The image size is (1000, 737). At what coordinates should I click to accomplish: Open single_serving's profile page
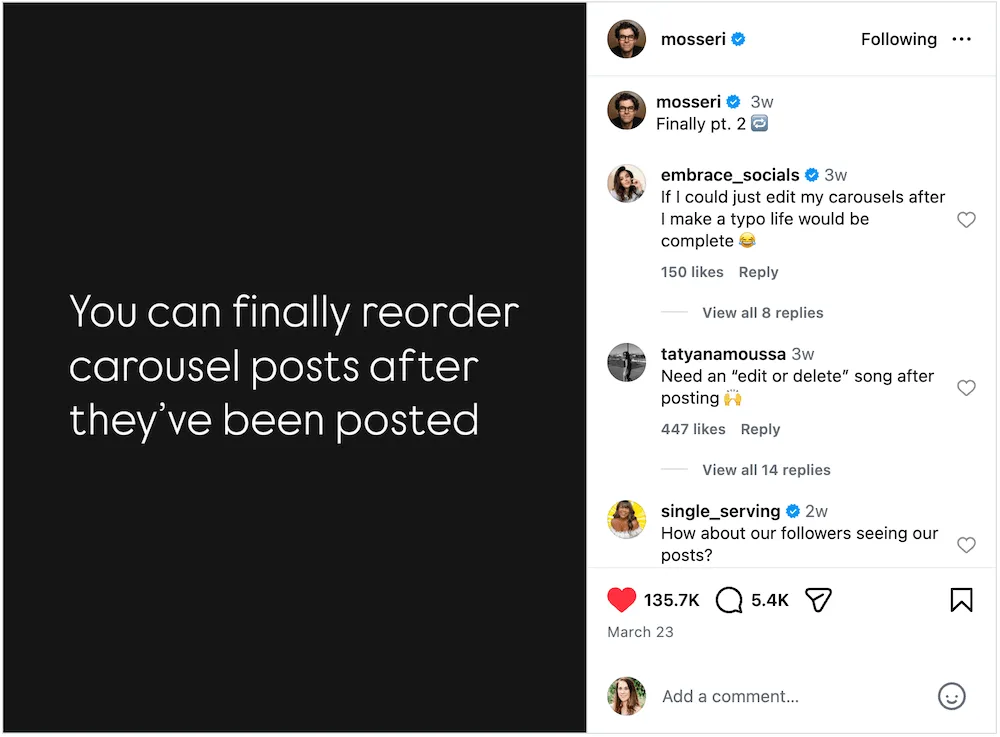coord(720,511)
